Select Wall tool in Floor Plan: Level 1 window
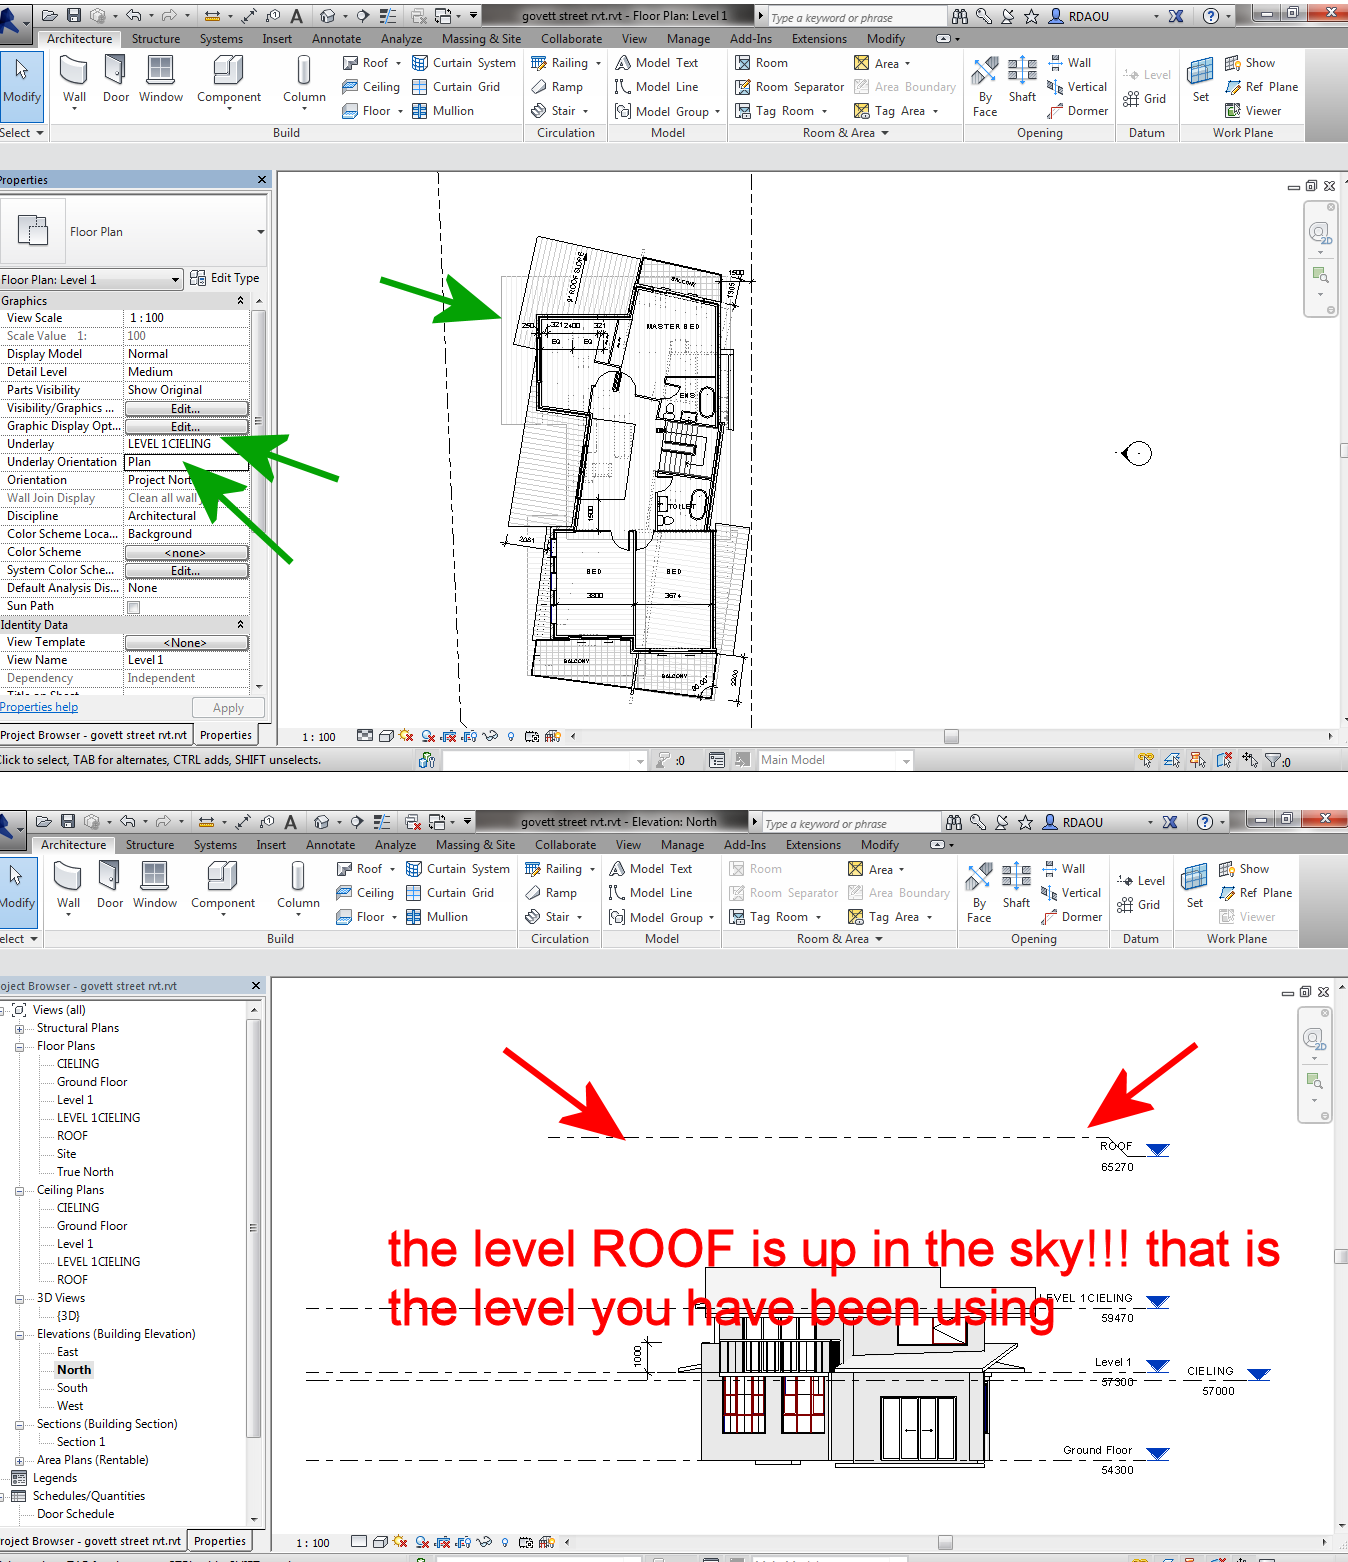 click(x=74, y=80)
